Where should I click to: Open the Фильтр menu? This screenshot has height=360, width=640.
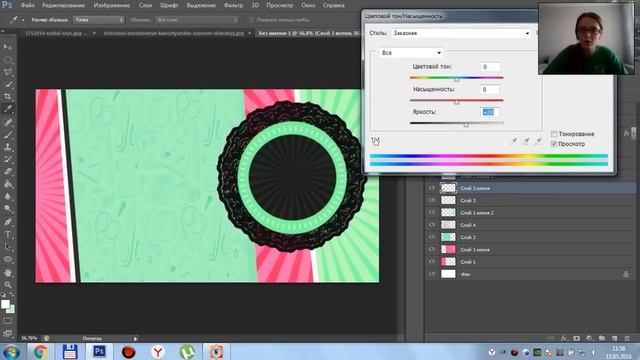point(233,5)
